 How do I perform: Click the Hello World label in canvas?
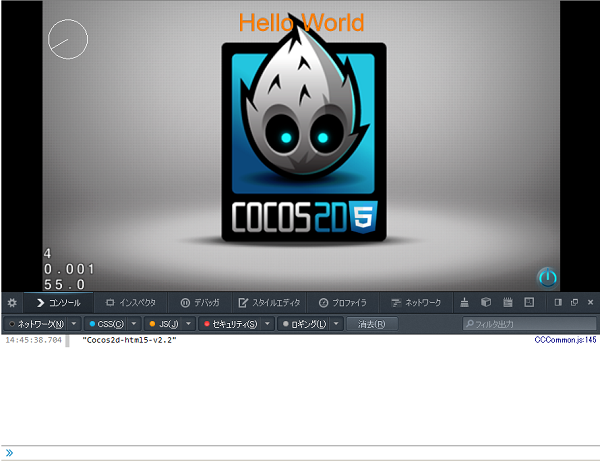[x=302, y=23]
